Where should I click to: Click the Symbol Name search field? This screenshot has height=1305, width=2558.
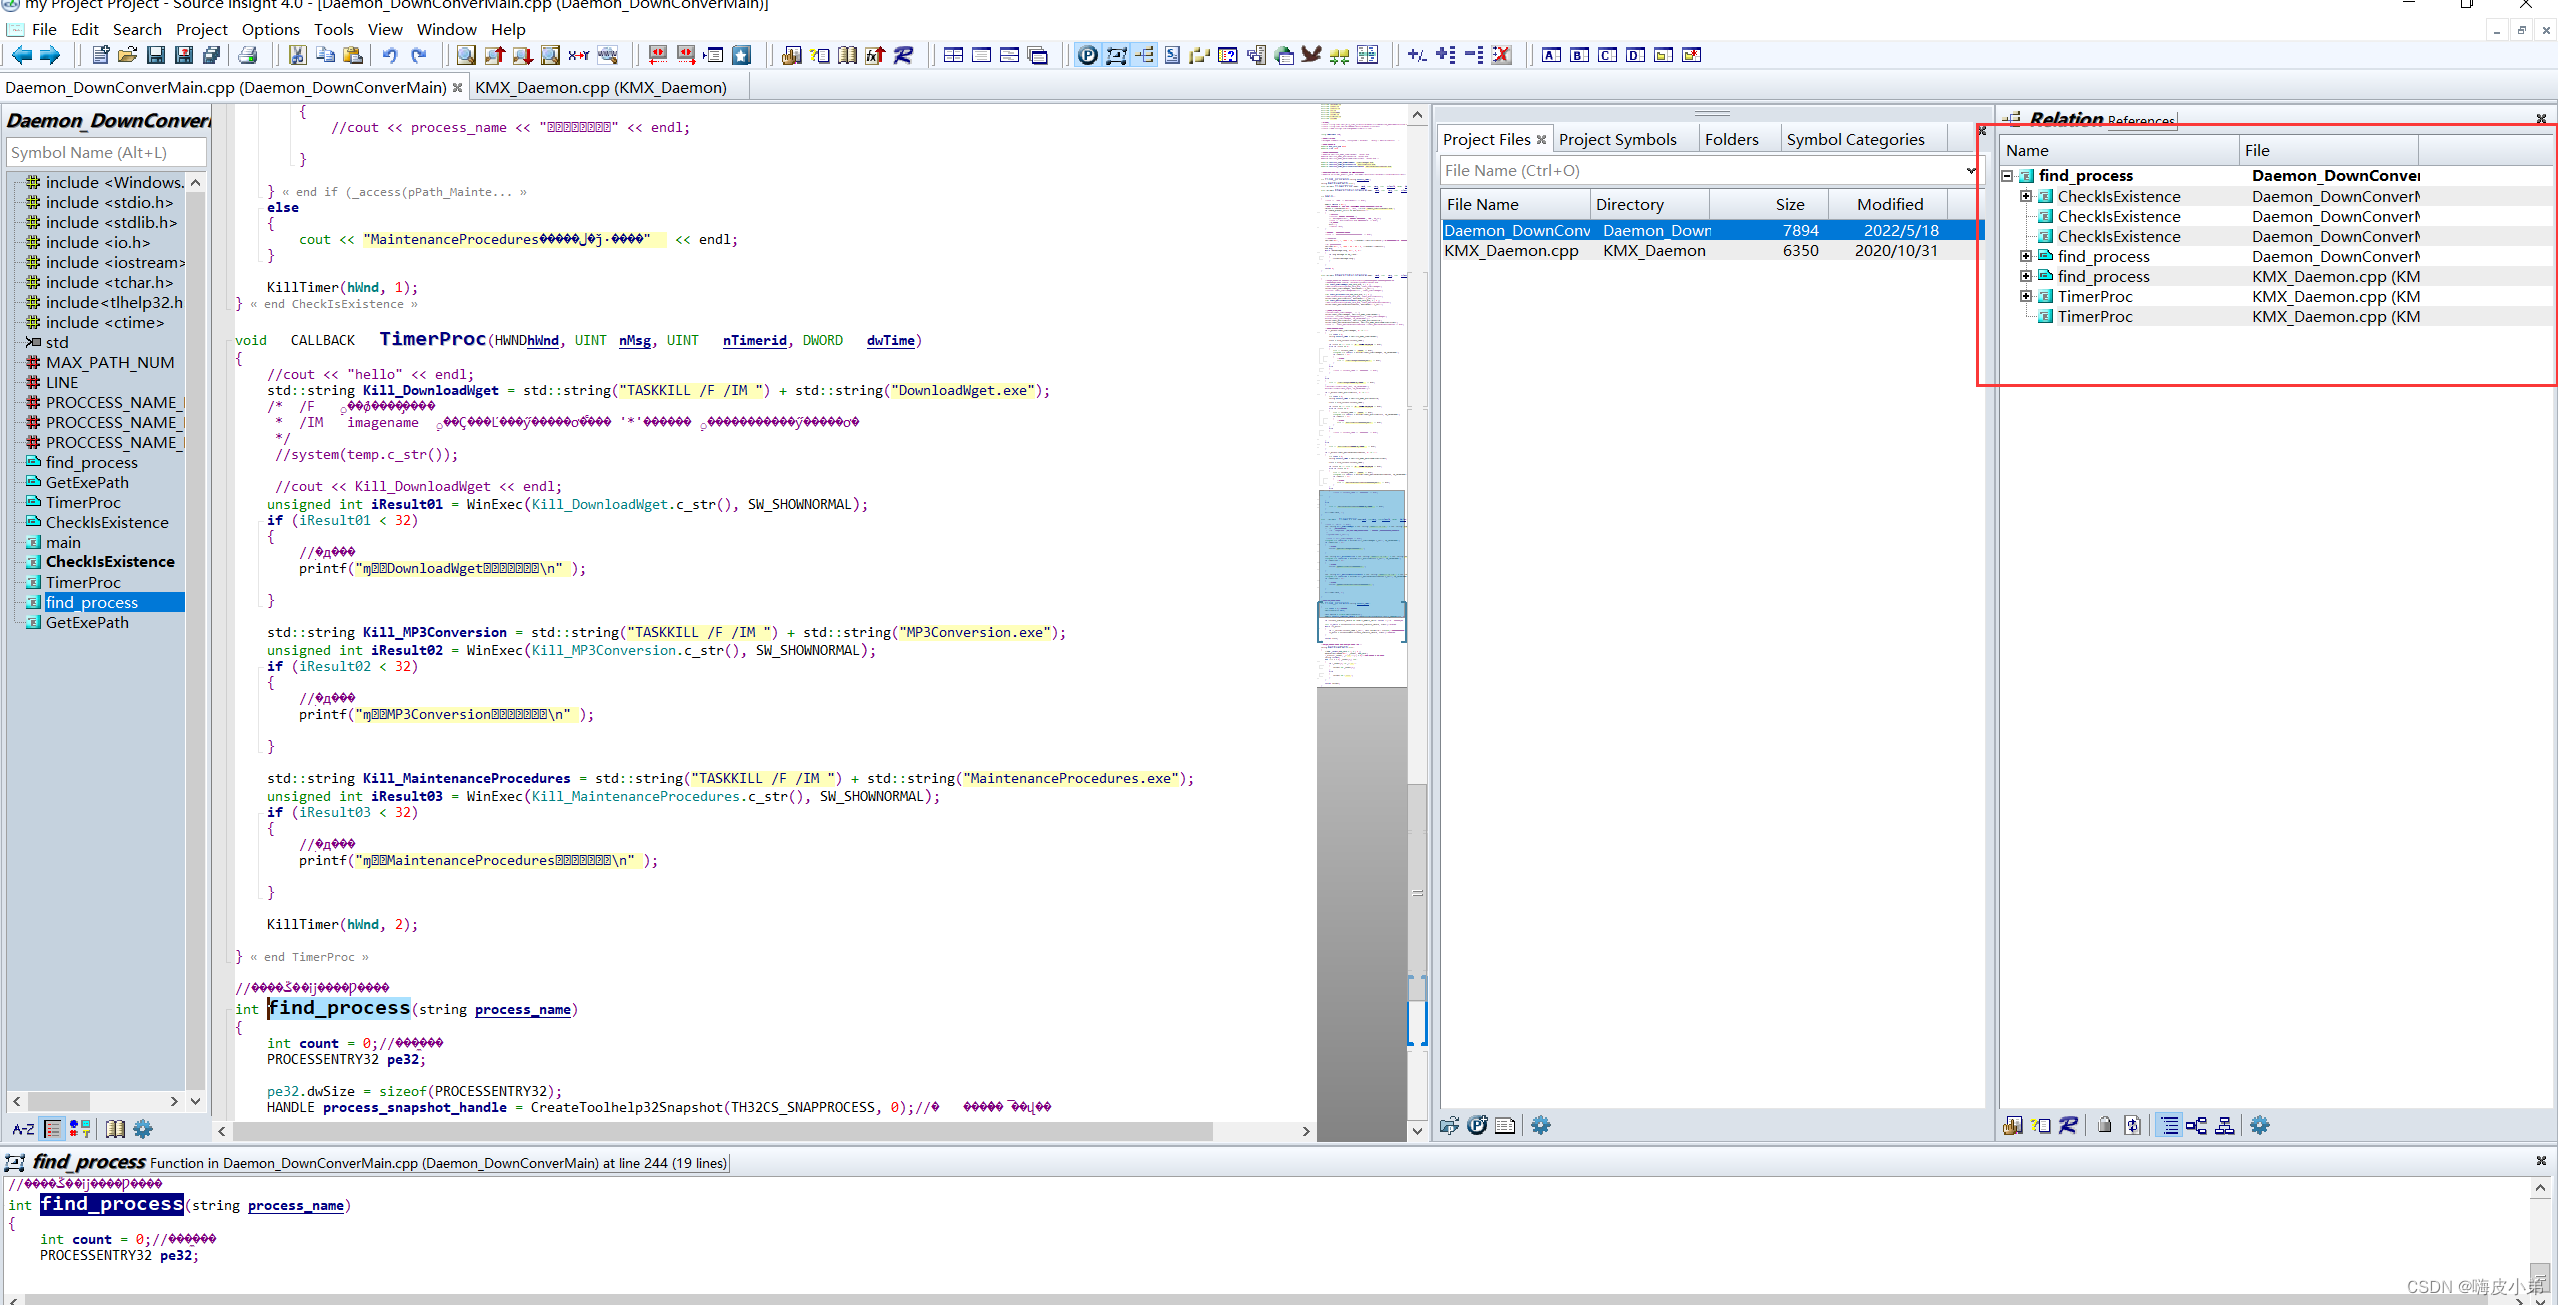point(106,152)
